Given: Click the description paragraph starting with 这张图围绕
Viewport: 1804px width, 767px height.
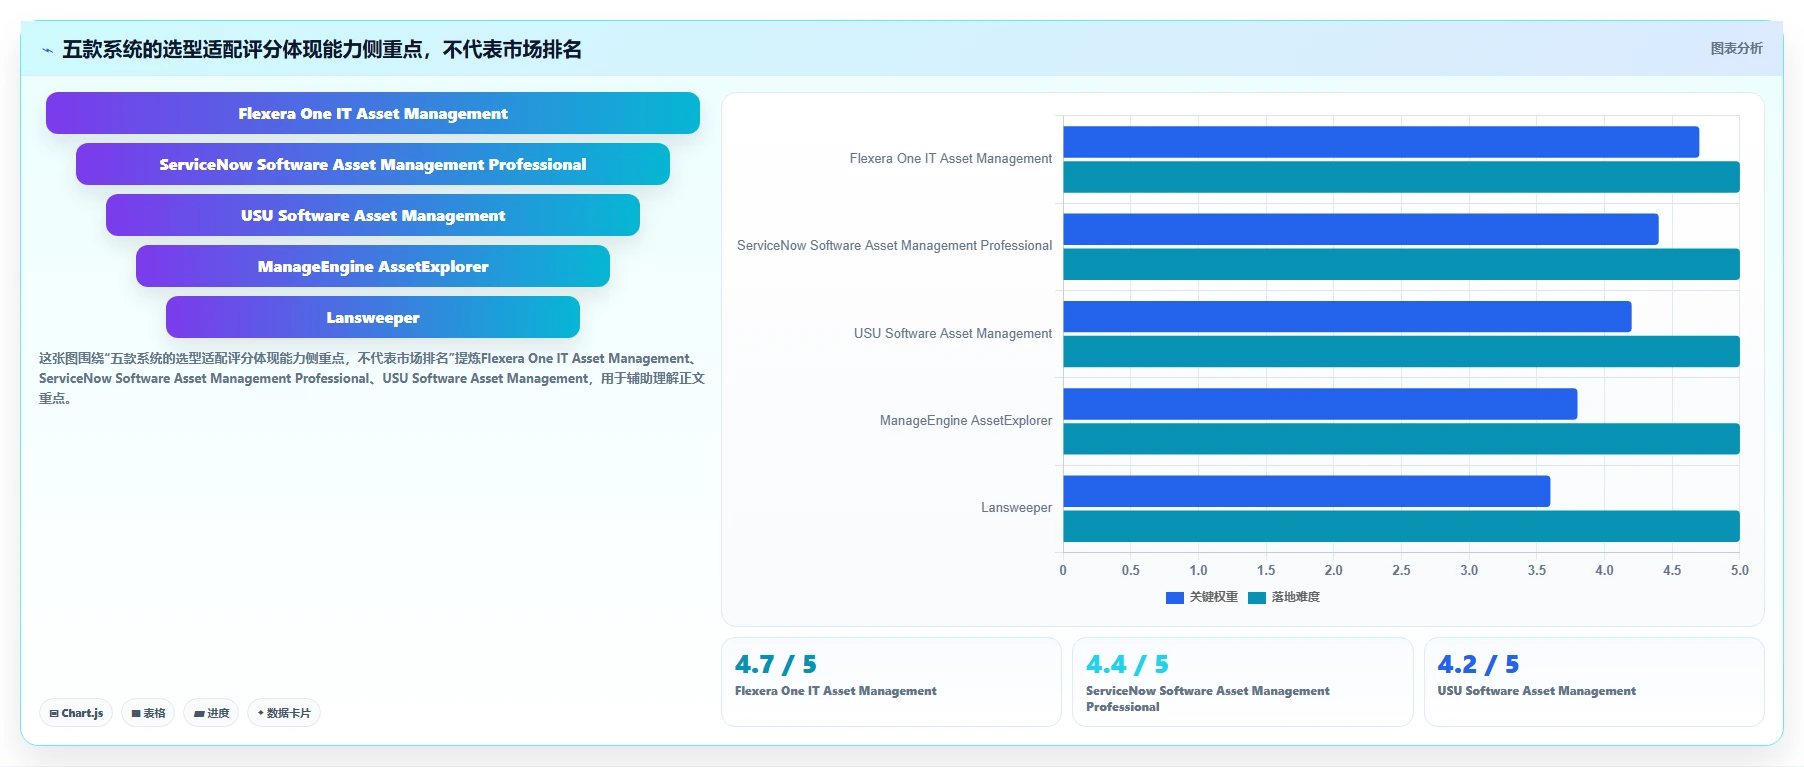Looking at the screenshot, I should 372,378.
